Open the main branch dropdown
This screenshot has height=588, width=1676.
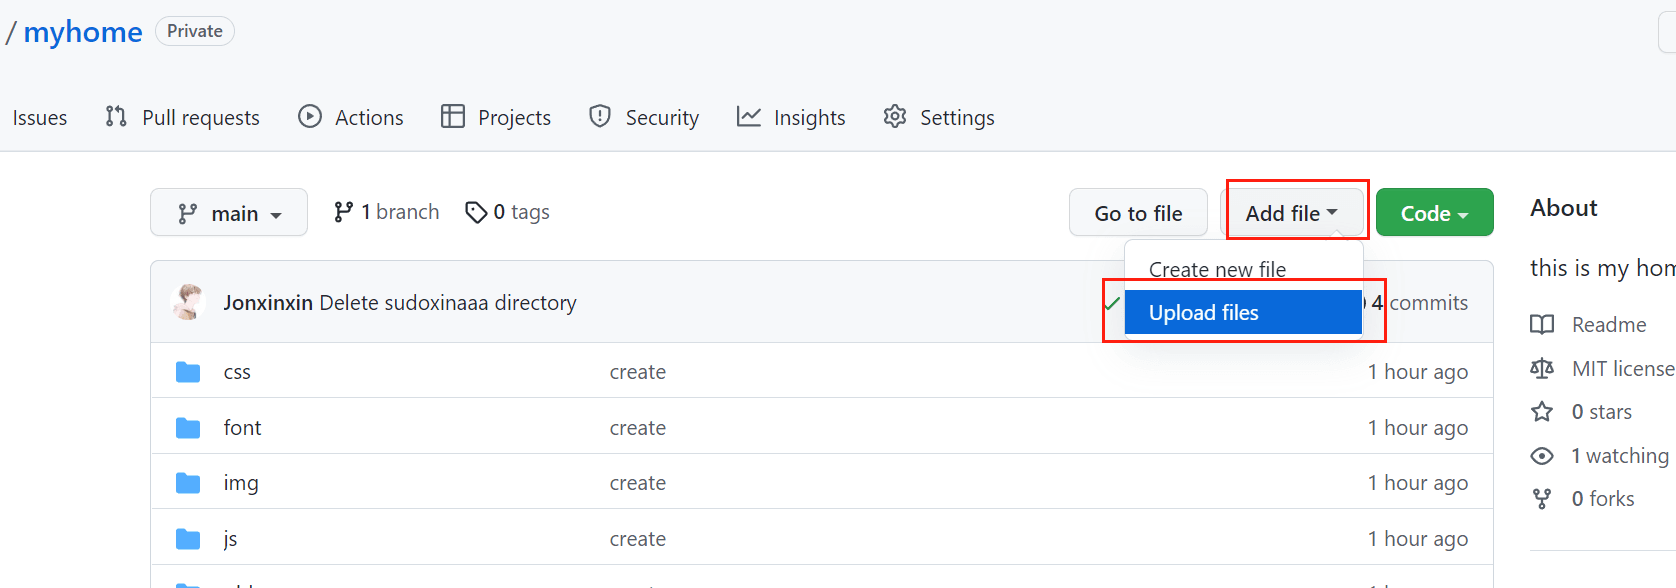tap(229, 213)
